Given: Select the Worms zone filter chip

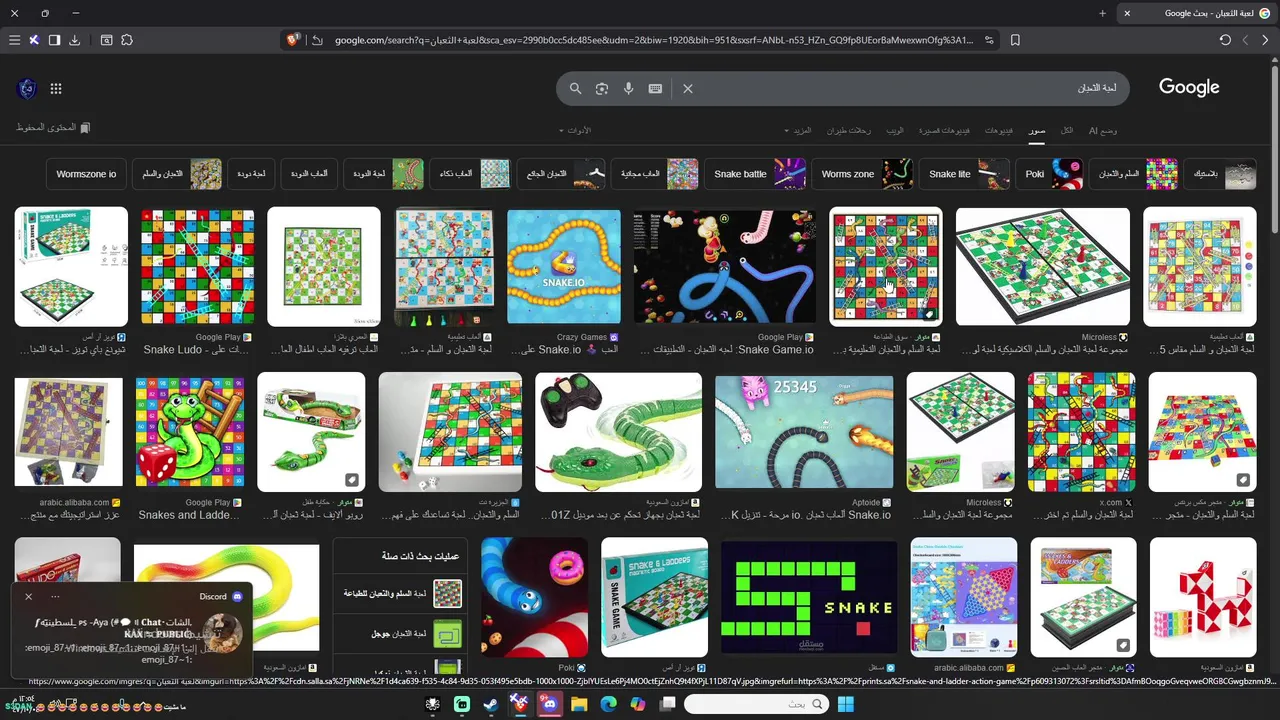Looking at the screenshot, I should point(864,174).
